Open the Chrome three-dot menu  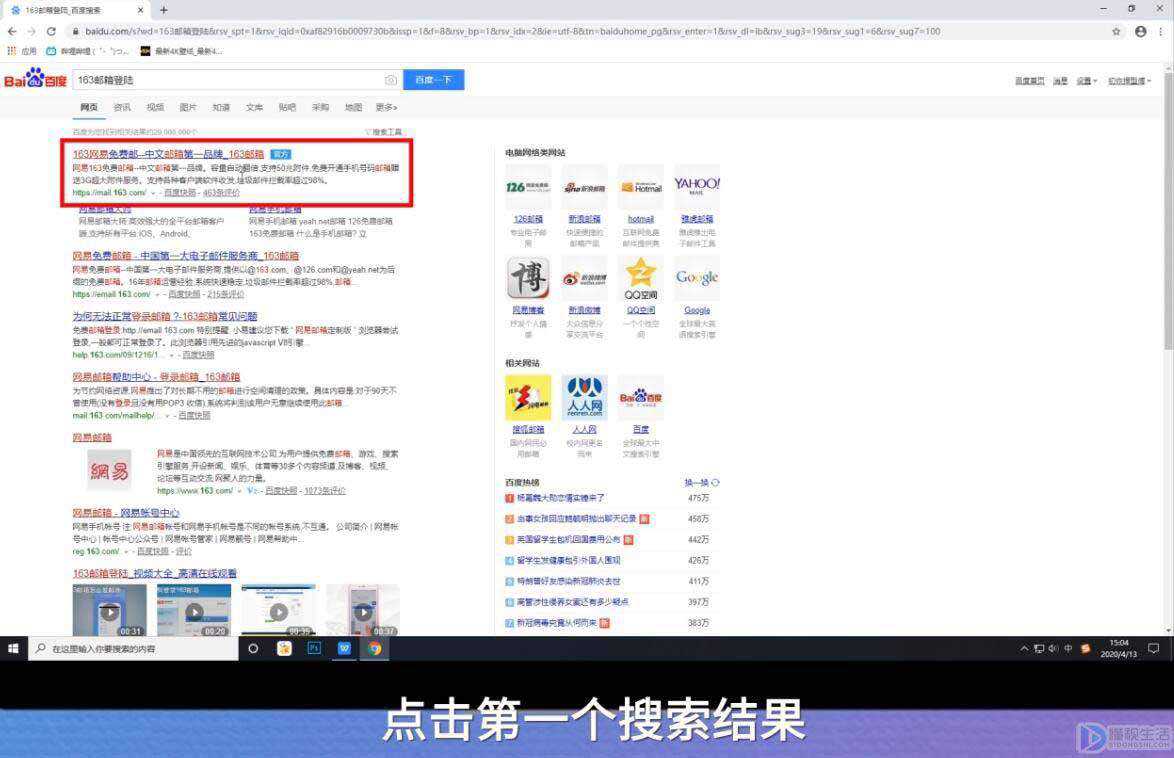(1161, 31)
